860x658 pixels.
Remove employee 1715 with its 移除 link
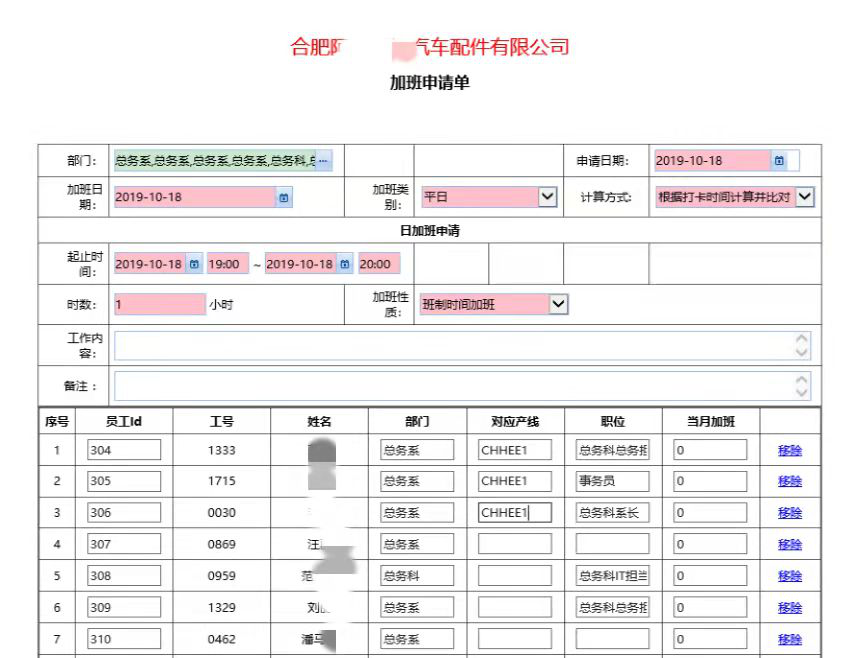(789, 481)
